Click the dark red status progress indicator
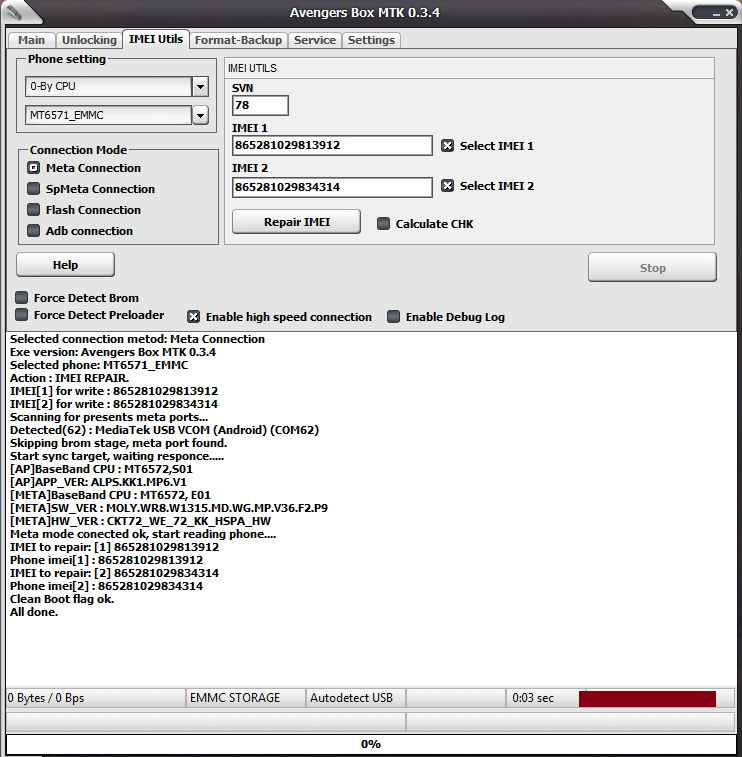742x757 pixels. tap(647, 699)
